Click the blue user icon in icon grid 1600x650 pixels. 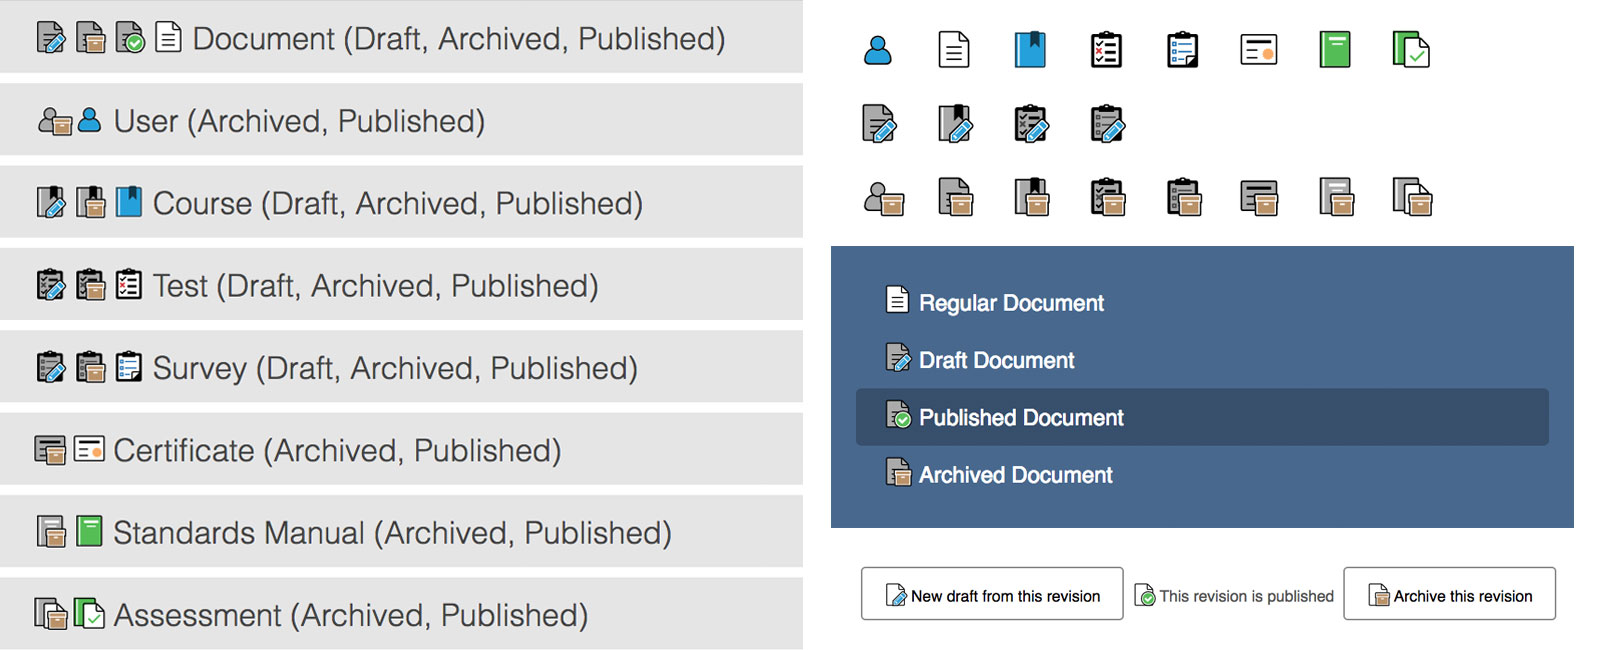(877, 50)
